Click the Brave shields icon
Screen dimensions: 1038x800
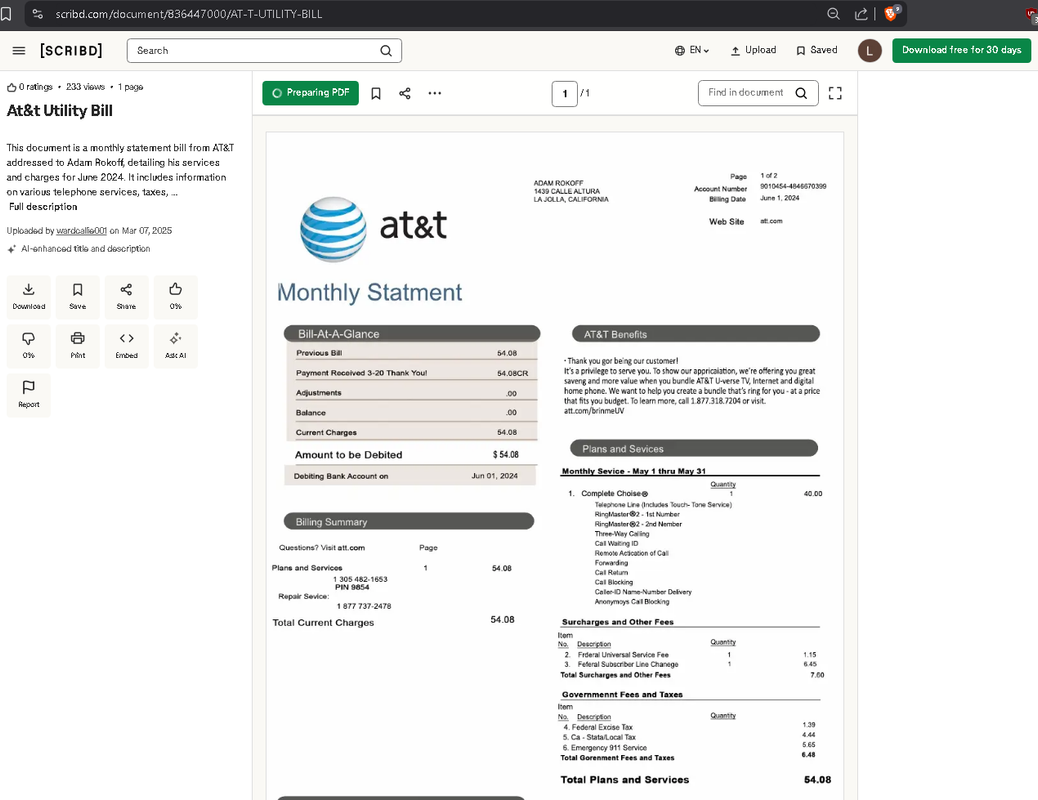coord(891,13)
